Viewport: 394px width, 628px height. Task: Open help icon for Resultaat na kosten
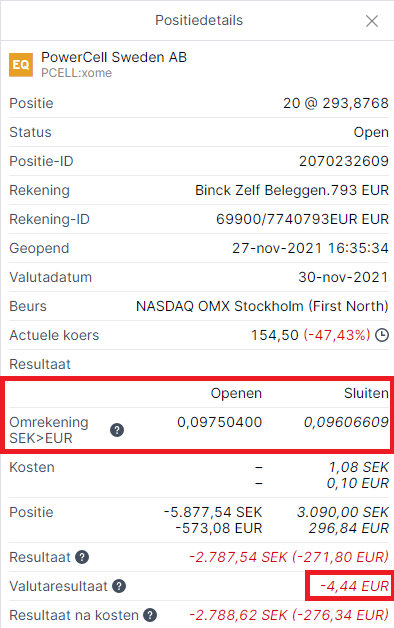point(150,615)
